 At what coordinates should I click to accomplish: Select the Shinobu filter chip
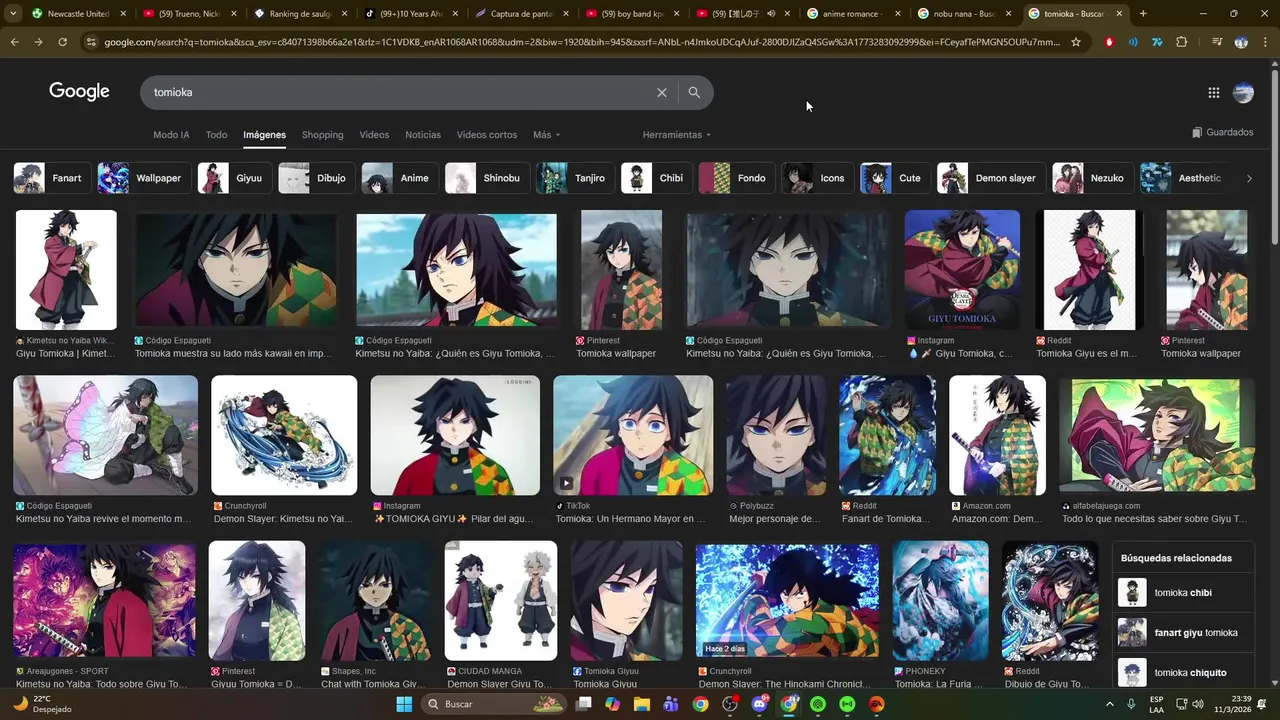click(487, 178)
